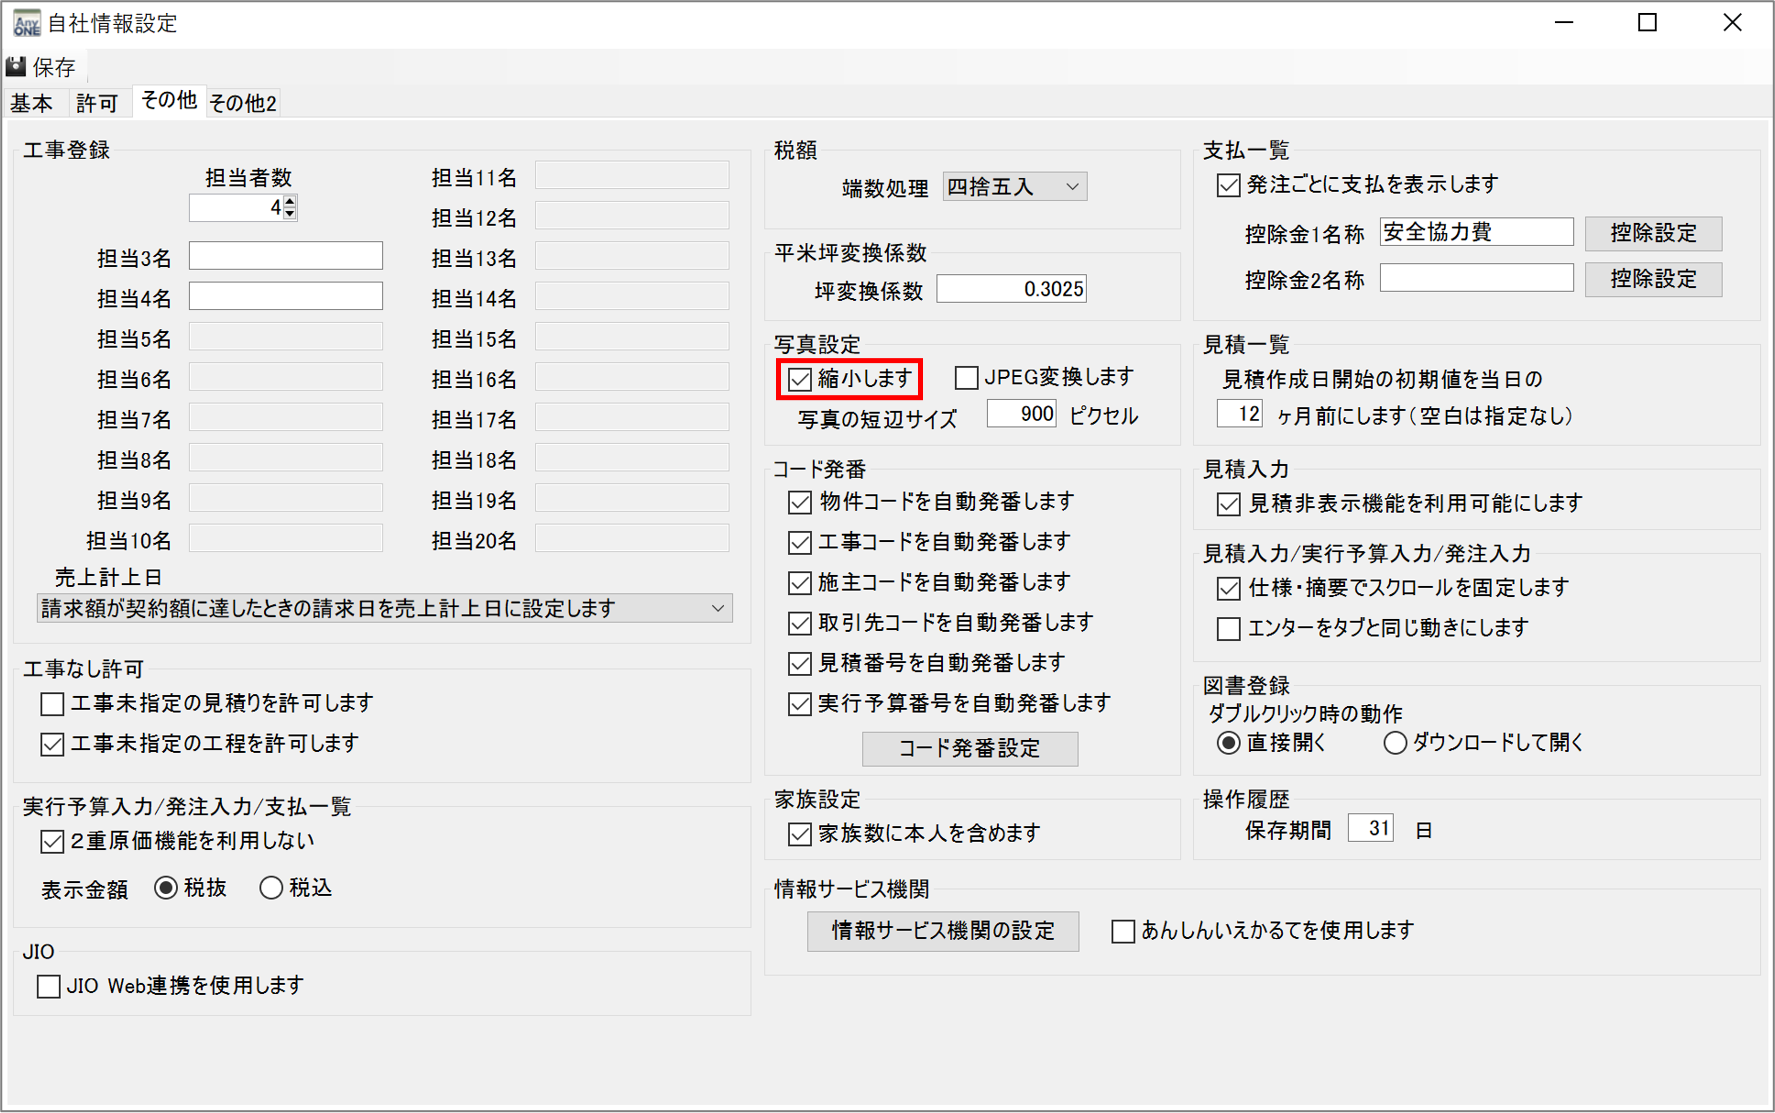Select the 税込 radio button
The width and height of the screenshot is (1775, 1113).
[271, 888]
